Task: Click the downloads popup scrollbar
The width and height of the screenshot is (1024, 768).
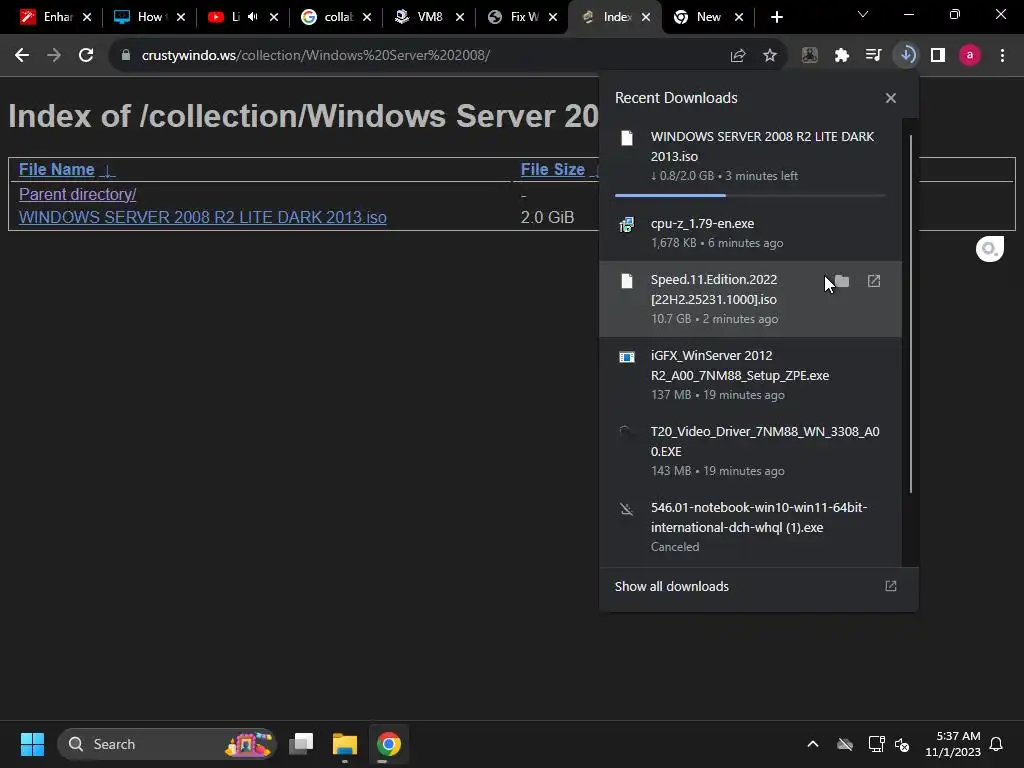Action: (910, 313)
